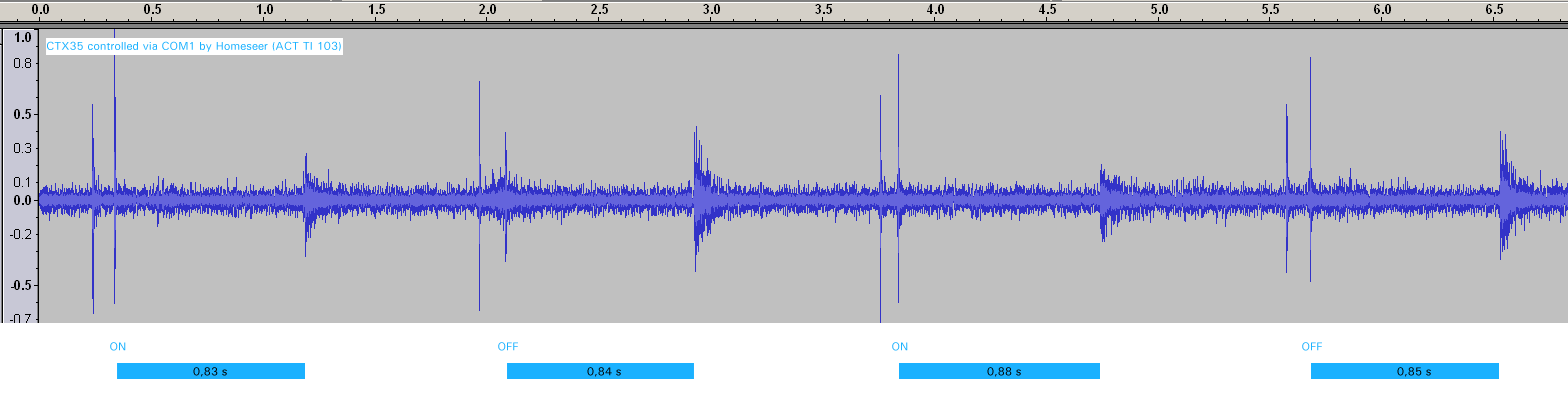The image size is (1568, 394).
Task: Jump to 3.0 on the timeline ruler
Action: [712, 9]
